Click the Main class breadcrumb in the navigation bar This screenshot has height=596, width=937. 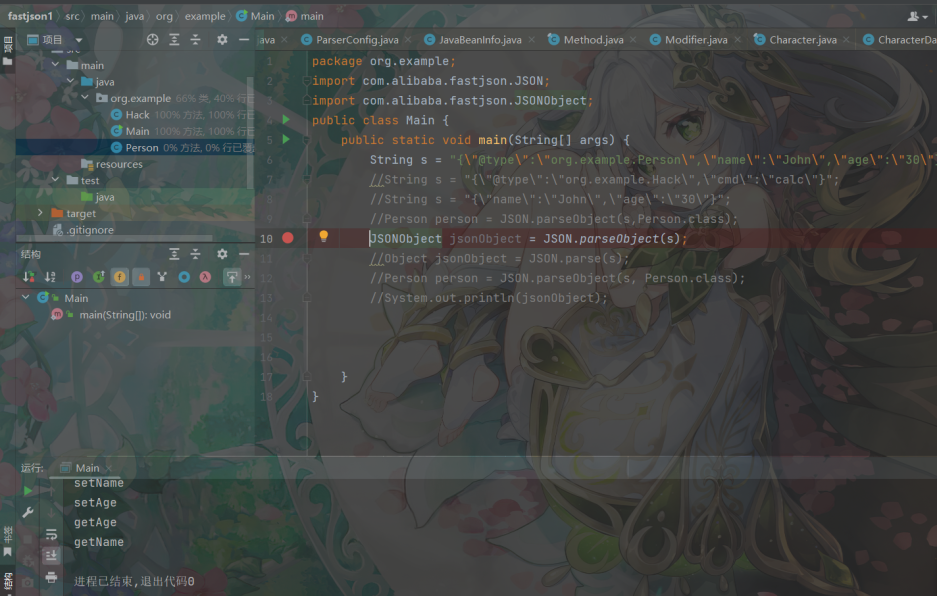[256, 16]
